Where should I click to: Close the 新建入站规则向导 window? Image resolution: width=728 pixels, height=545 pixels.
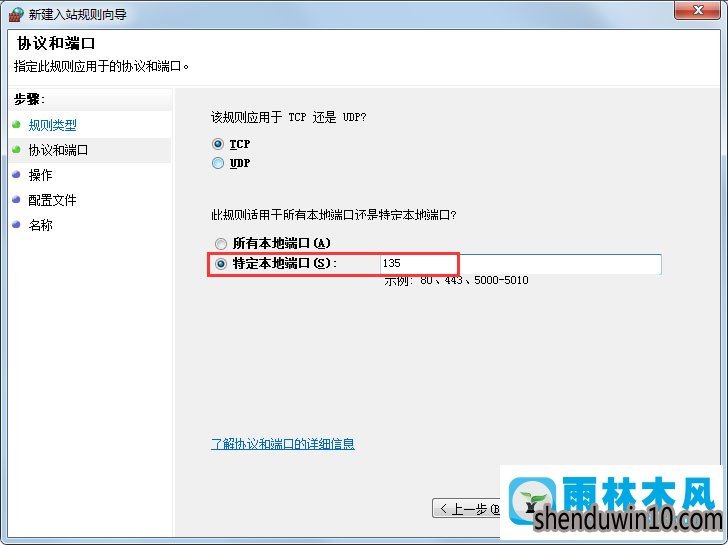[697, 10]
